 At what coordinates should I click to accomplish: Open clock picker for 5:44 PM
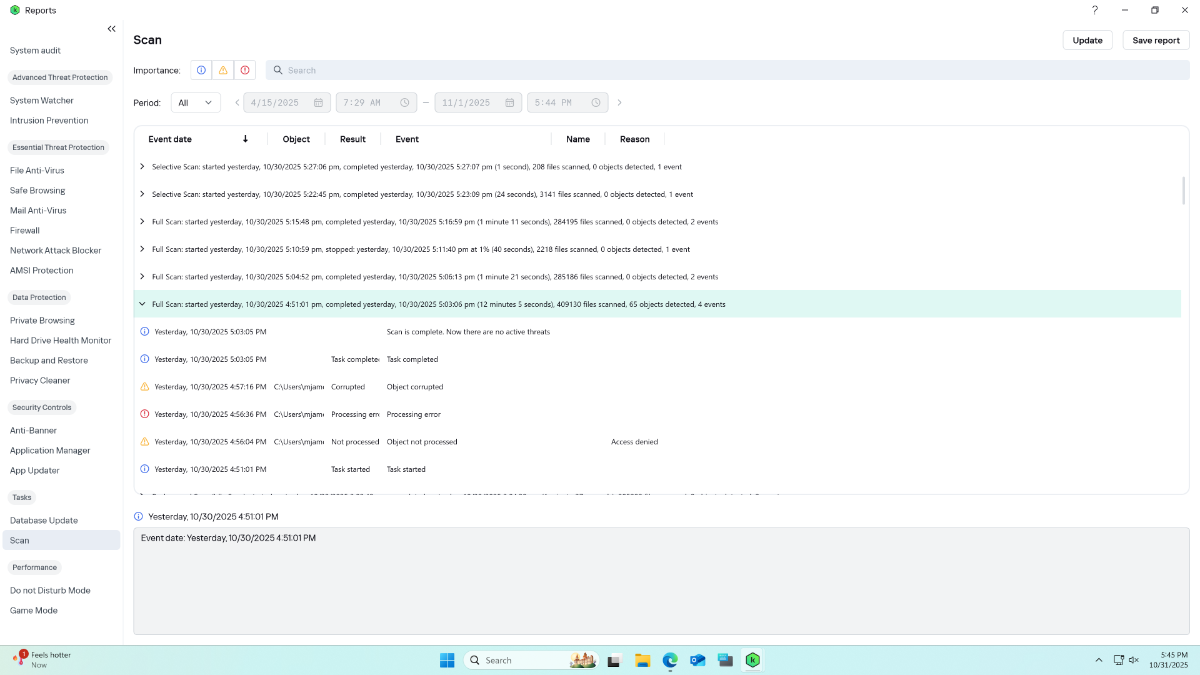click(597, 102)
